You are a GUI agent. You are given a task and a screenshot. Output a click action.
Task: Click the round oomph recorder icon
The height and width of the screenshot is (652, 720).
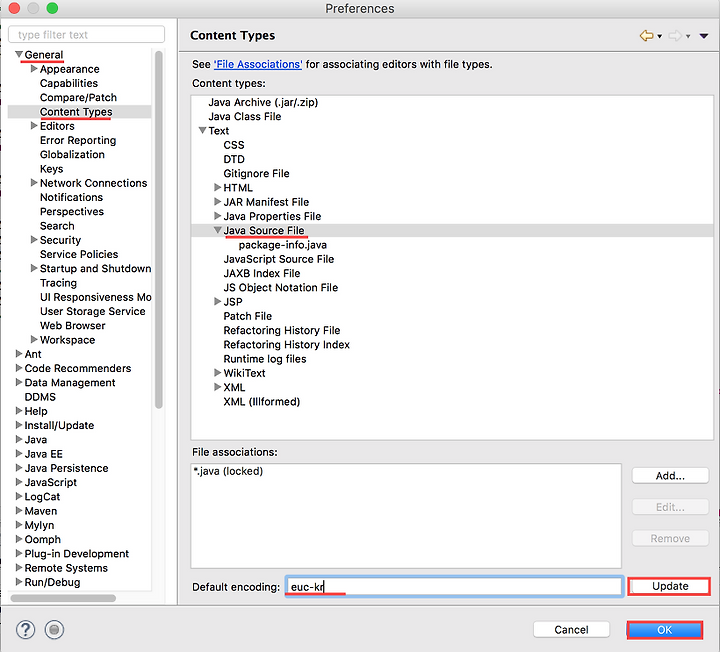tap(54, 630)
